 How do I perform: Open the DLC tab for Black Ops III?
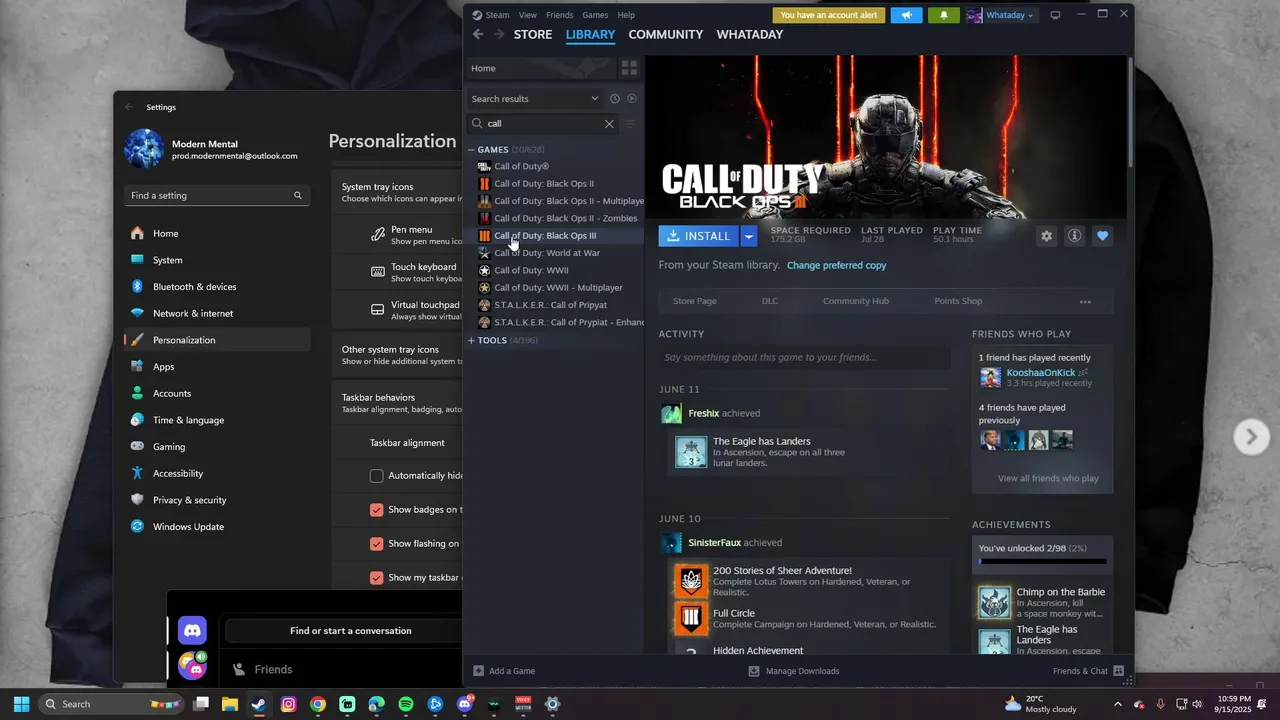pyautogui.click(x=770, y=301)
